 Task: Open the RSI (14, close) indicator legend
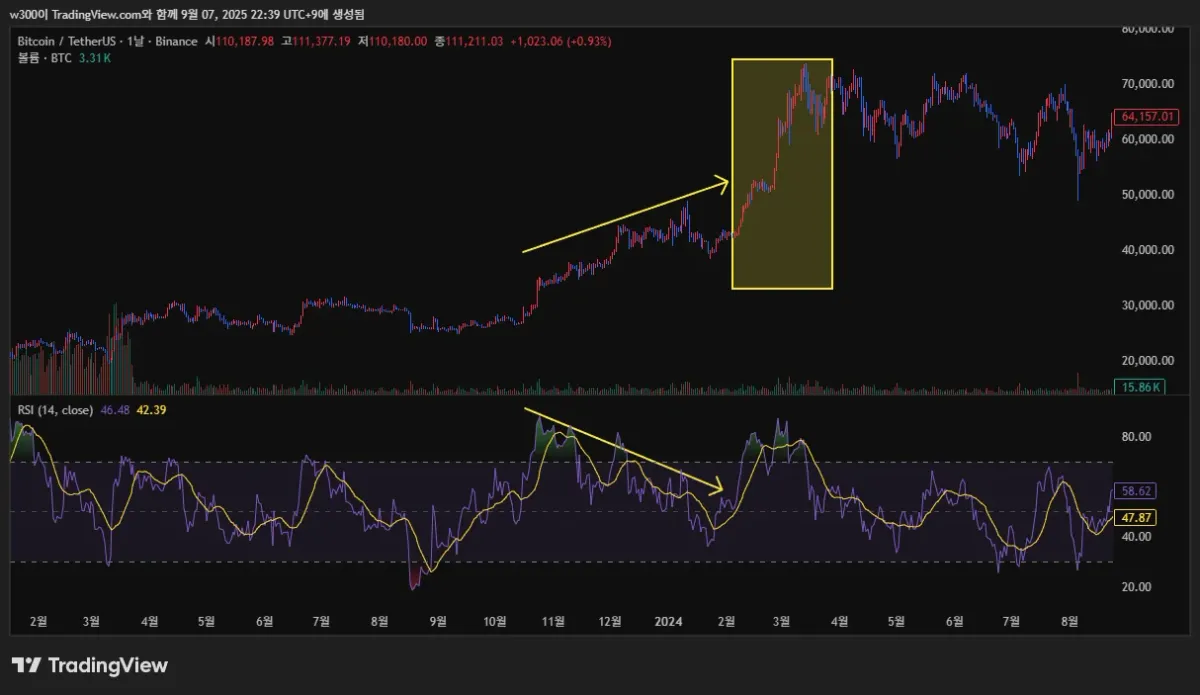point(56,410)
